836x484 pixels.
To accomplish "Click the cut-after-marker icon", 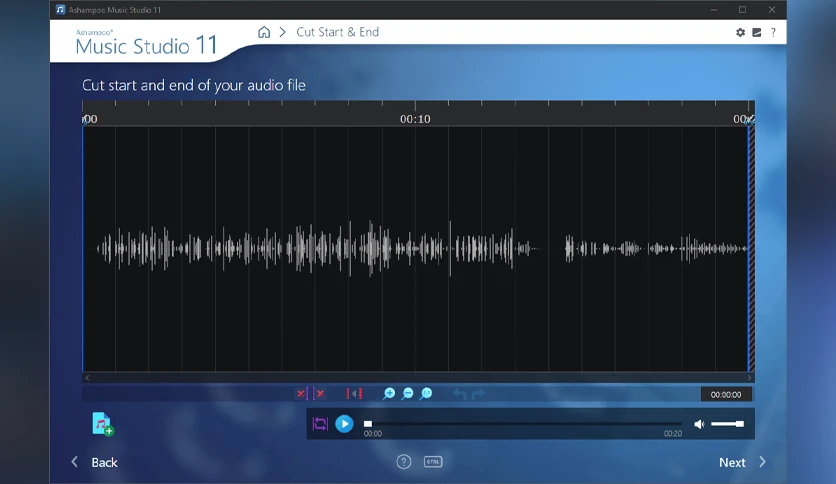I will 319,394.
